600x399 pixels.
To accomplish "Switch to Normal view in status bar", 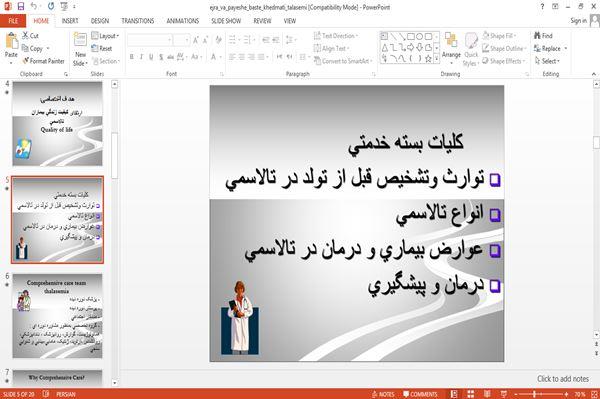I will pos(454,394).
